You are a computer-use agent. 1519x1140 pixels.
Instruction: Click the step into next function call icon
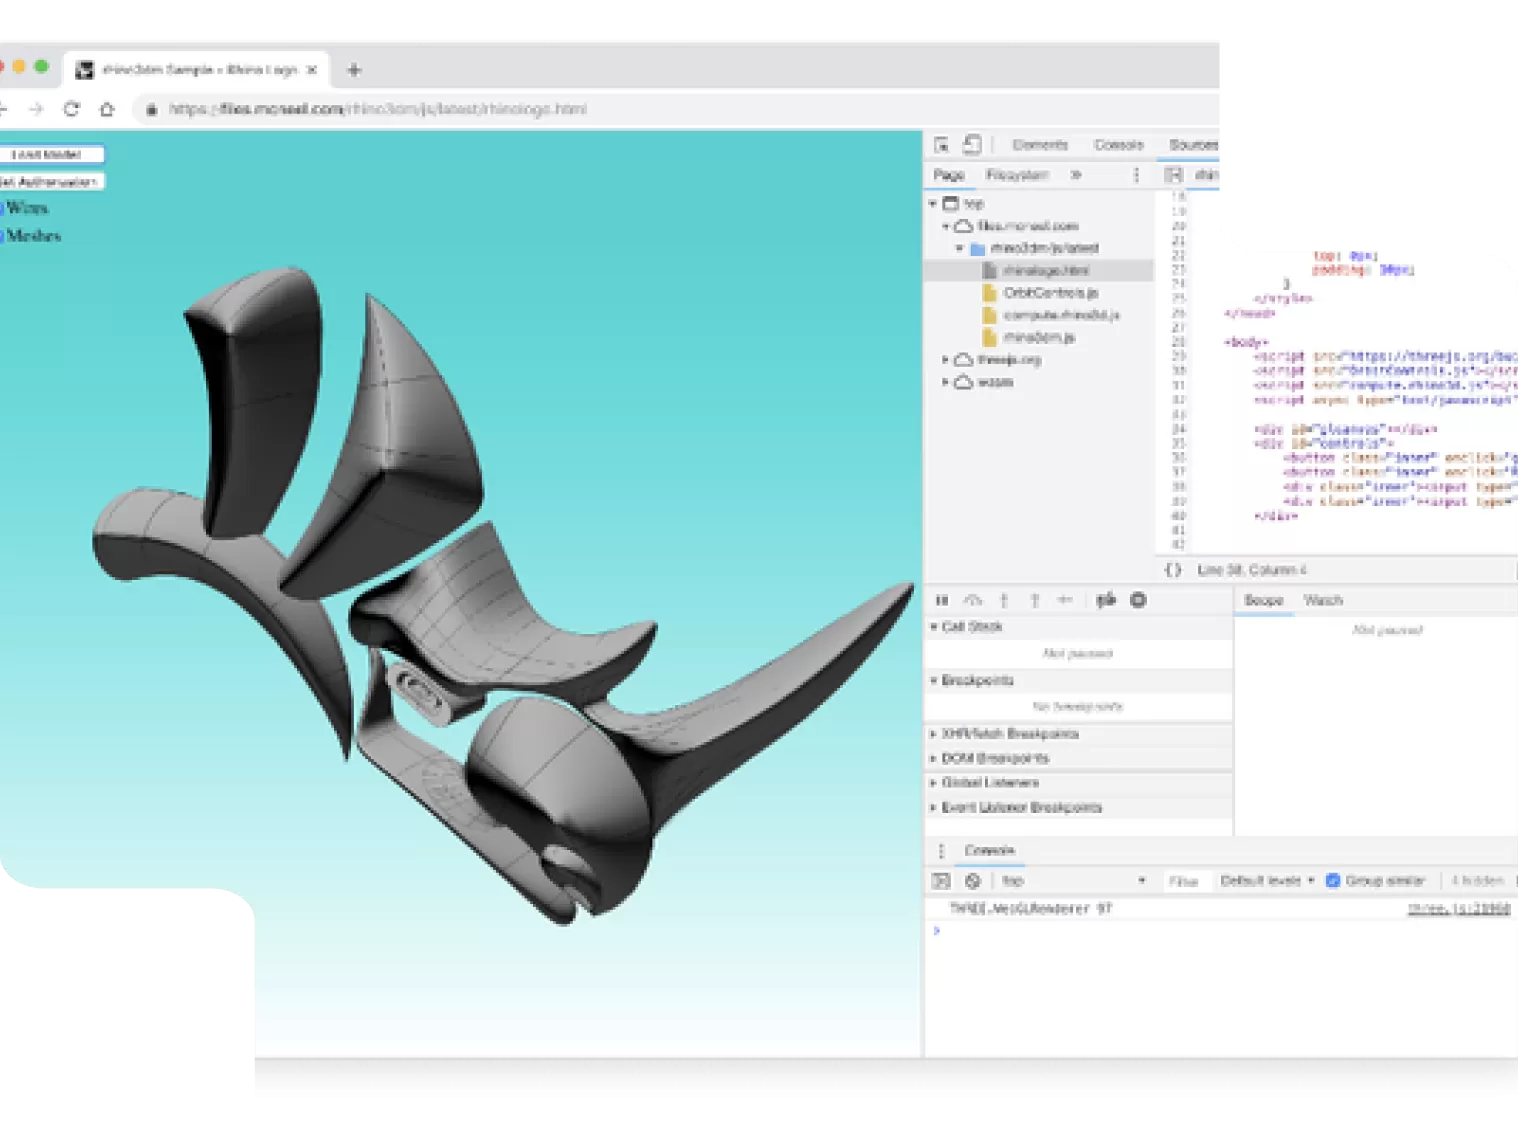[x=1004, y=600]
